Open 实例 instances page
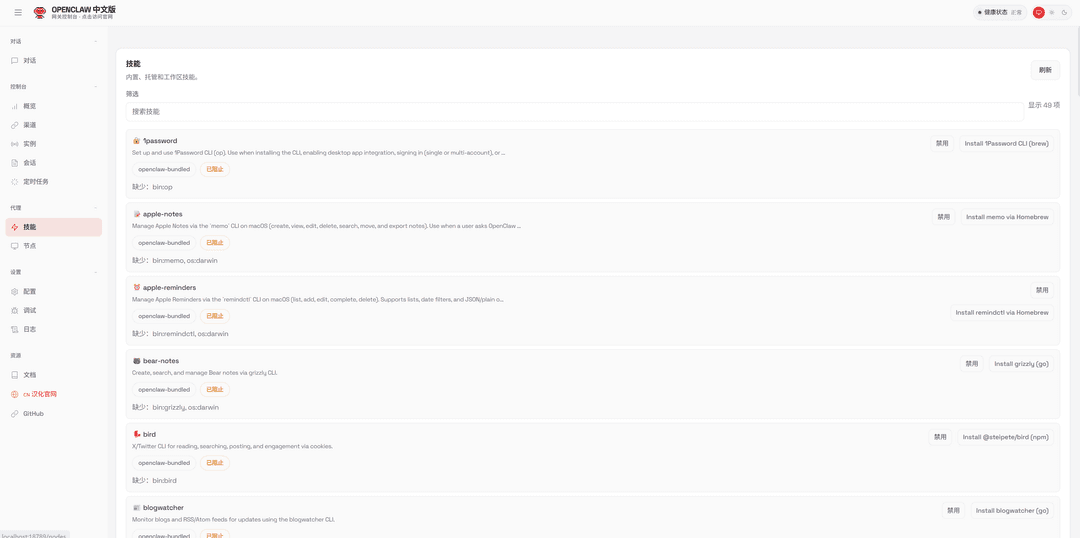Screen dimensions: 1080x538 (54, 144)
